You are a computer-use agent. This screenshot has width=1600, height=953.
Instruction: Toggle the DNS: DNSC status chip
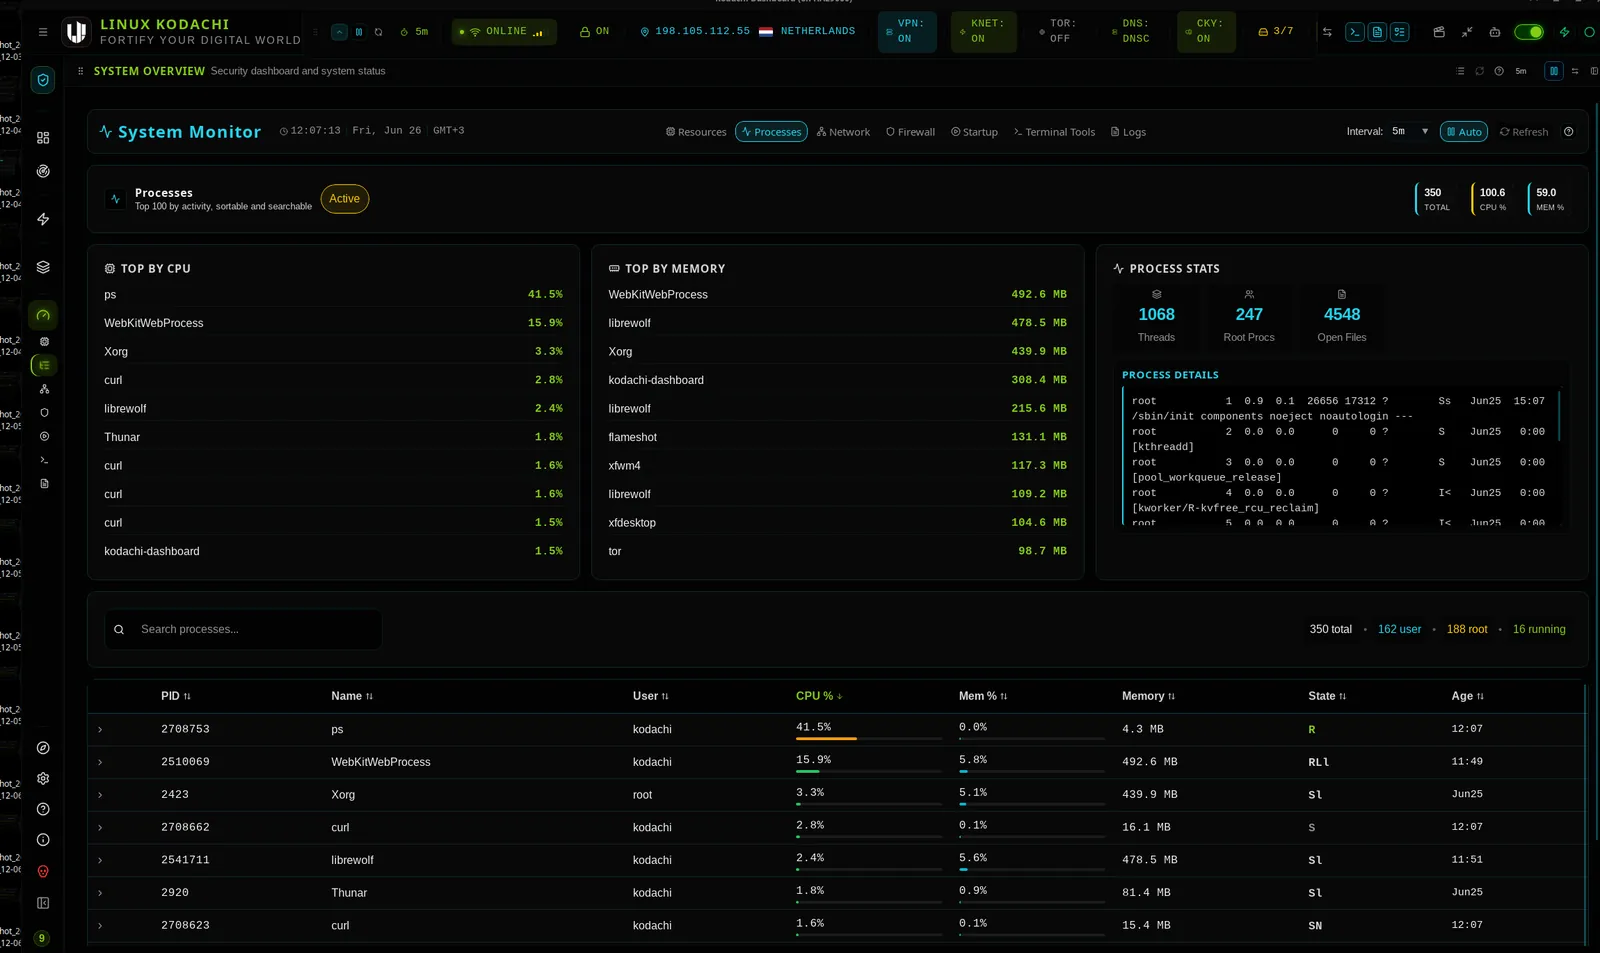(x=1132, y=32)
